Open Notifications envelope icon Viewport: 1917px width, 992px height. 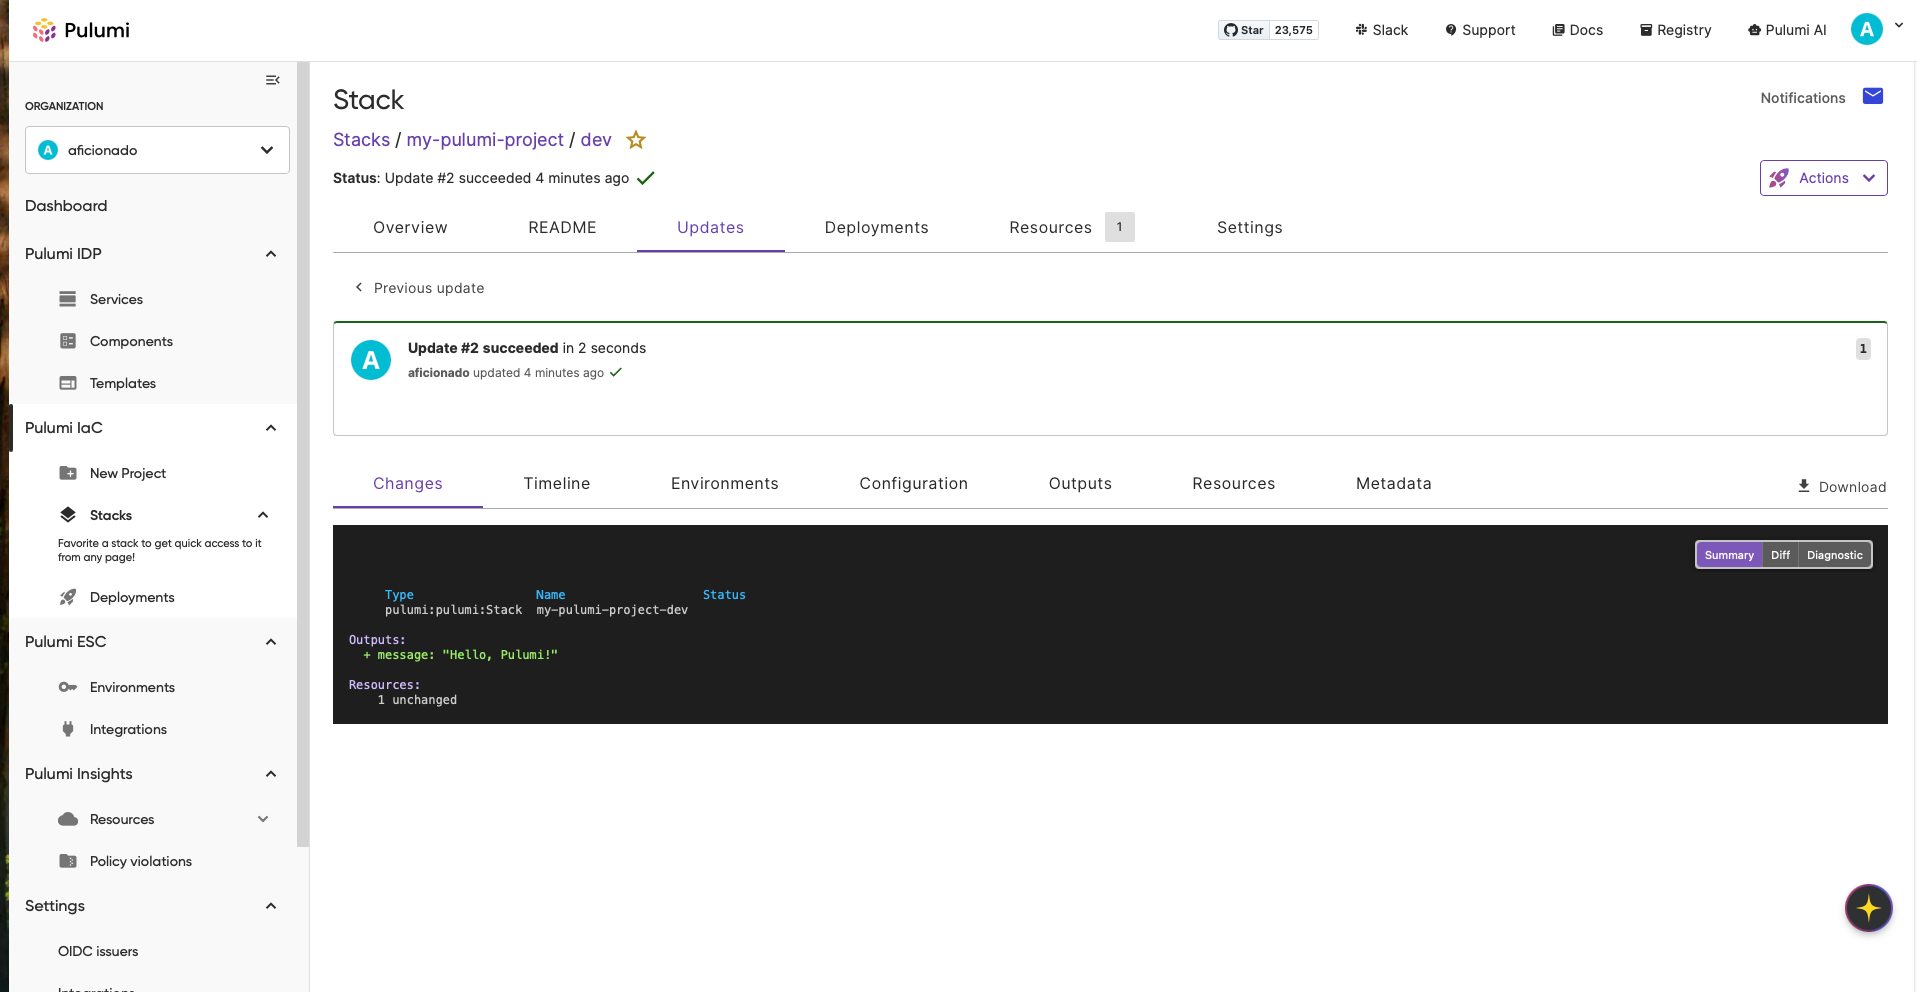[1873, 96]
